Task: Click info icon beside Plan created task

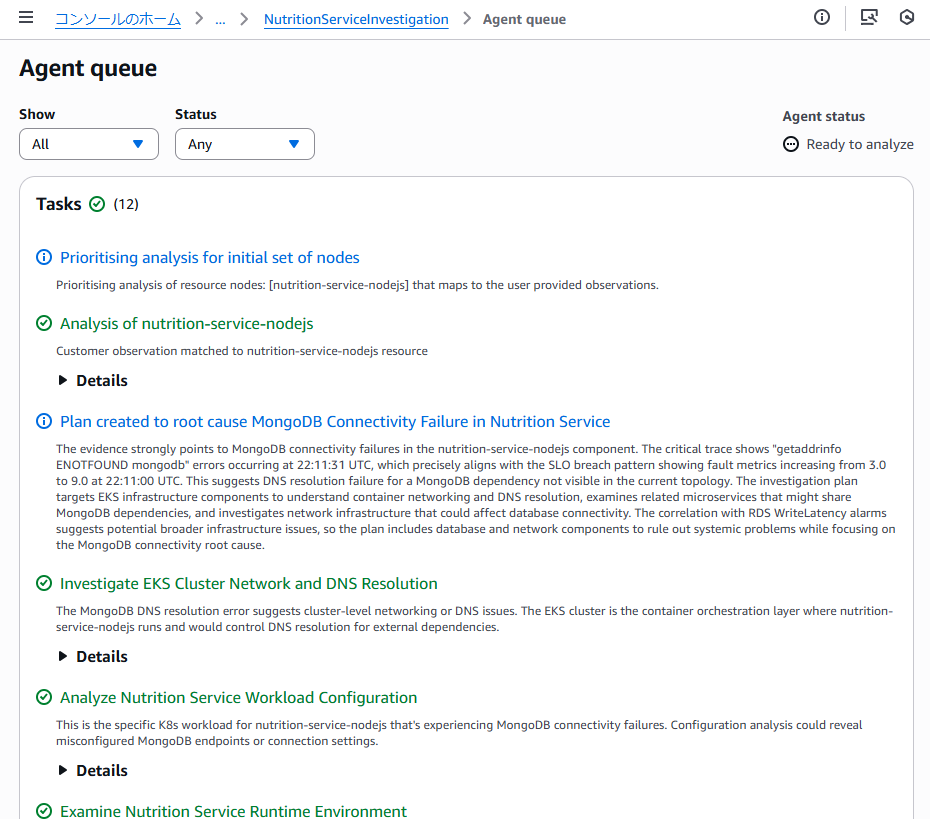Action: click(x=44, y=421)
